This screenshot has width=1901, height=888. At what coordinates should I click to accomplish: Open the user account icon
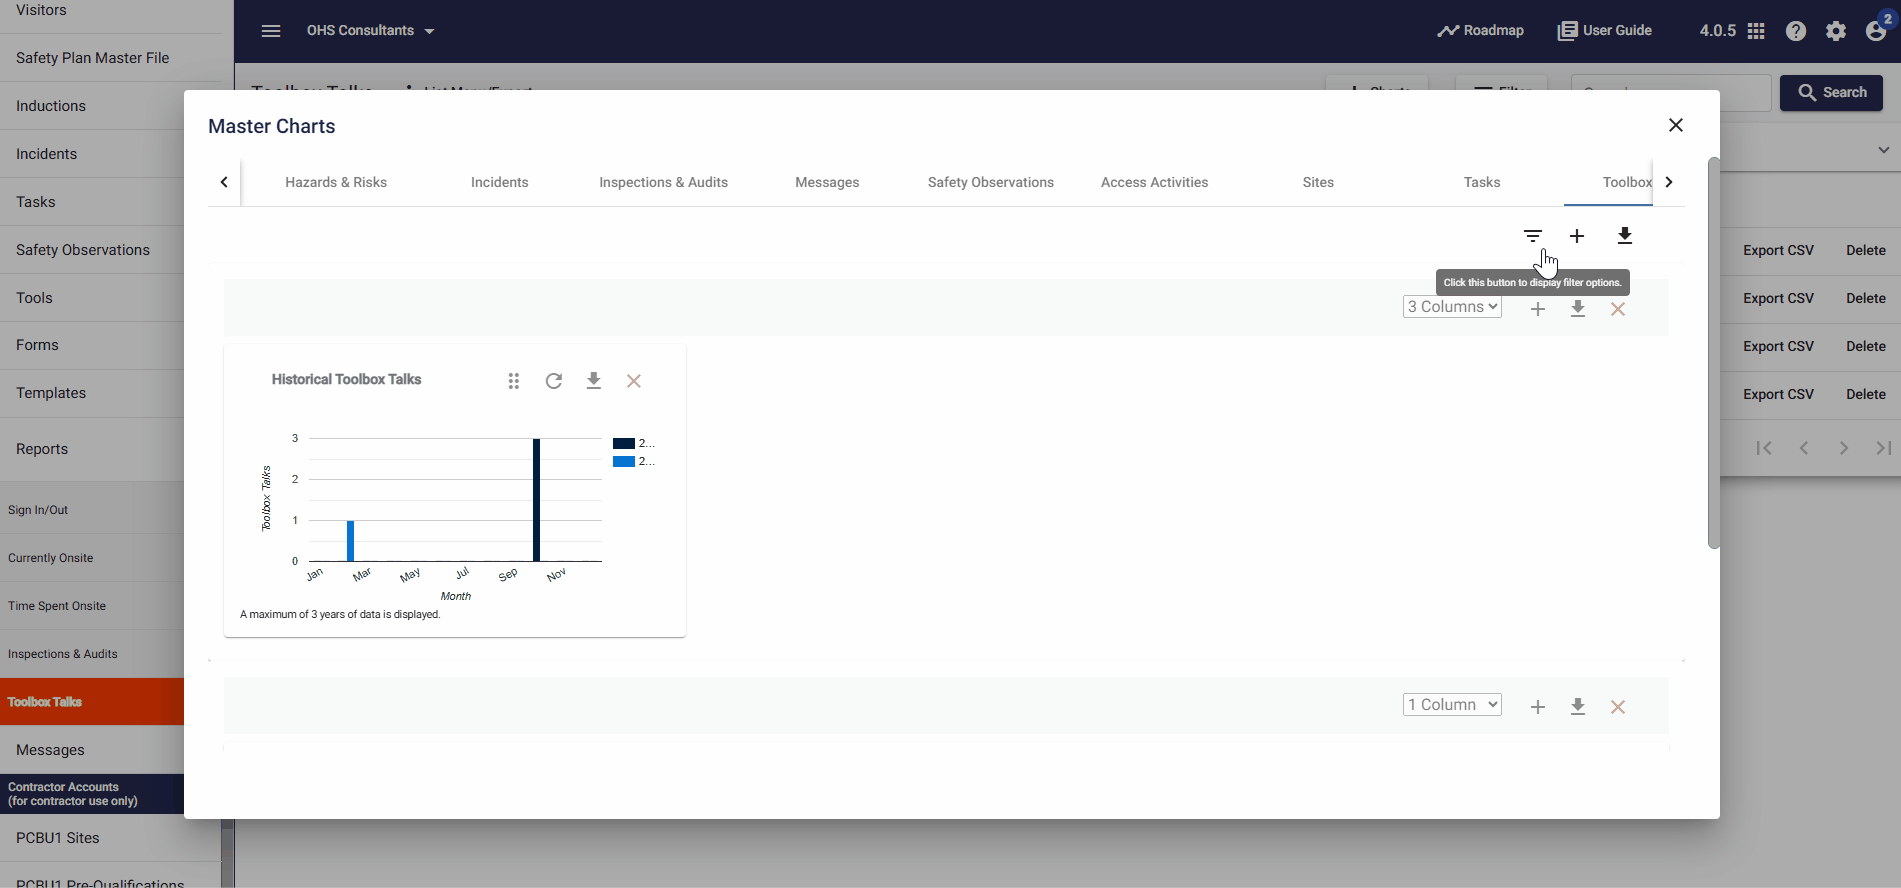click(1876, 31)
